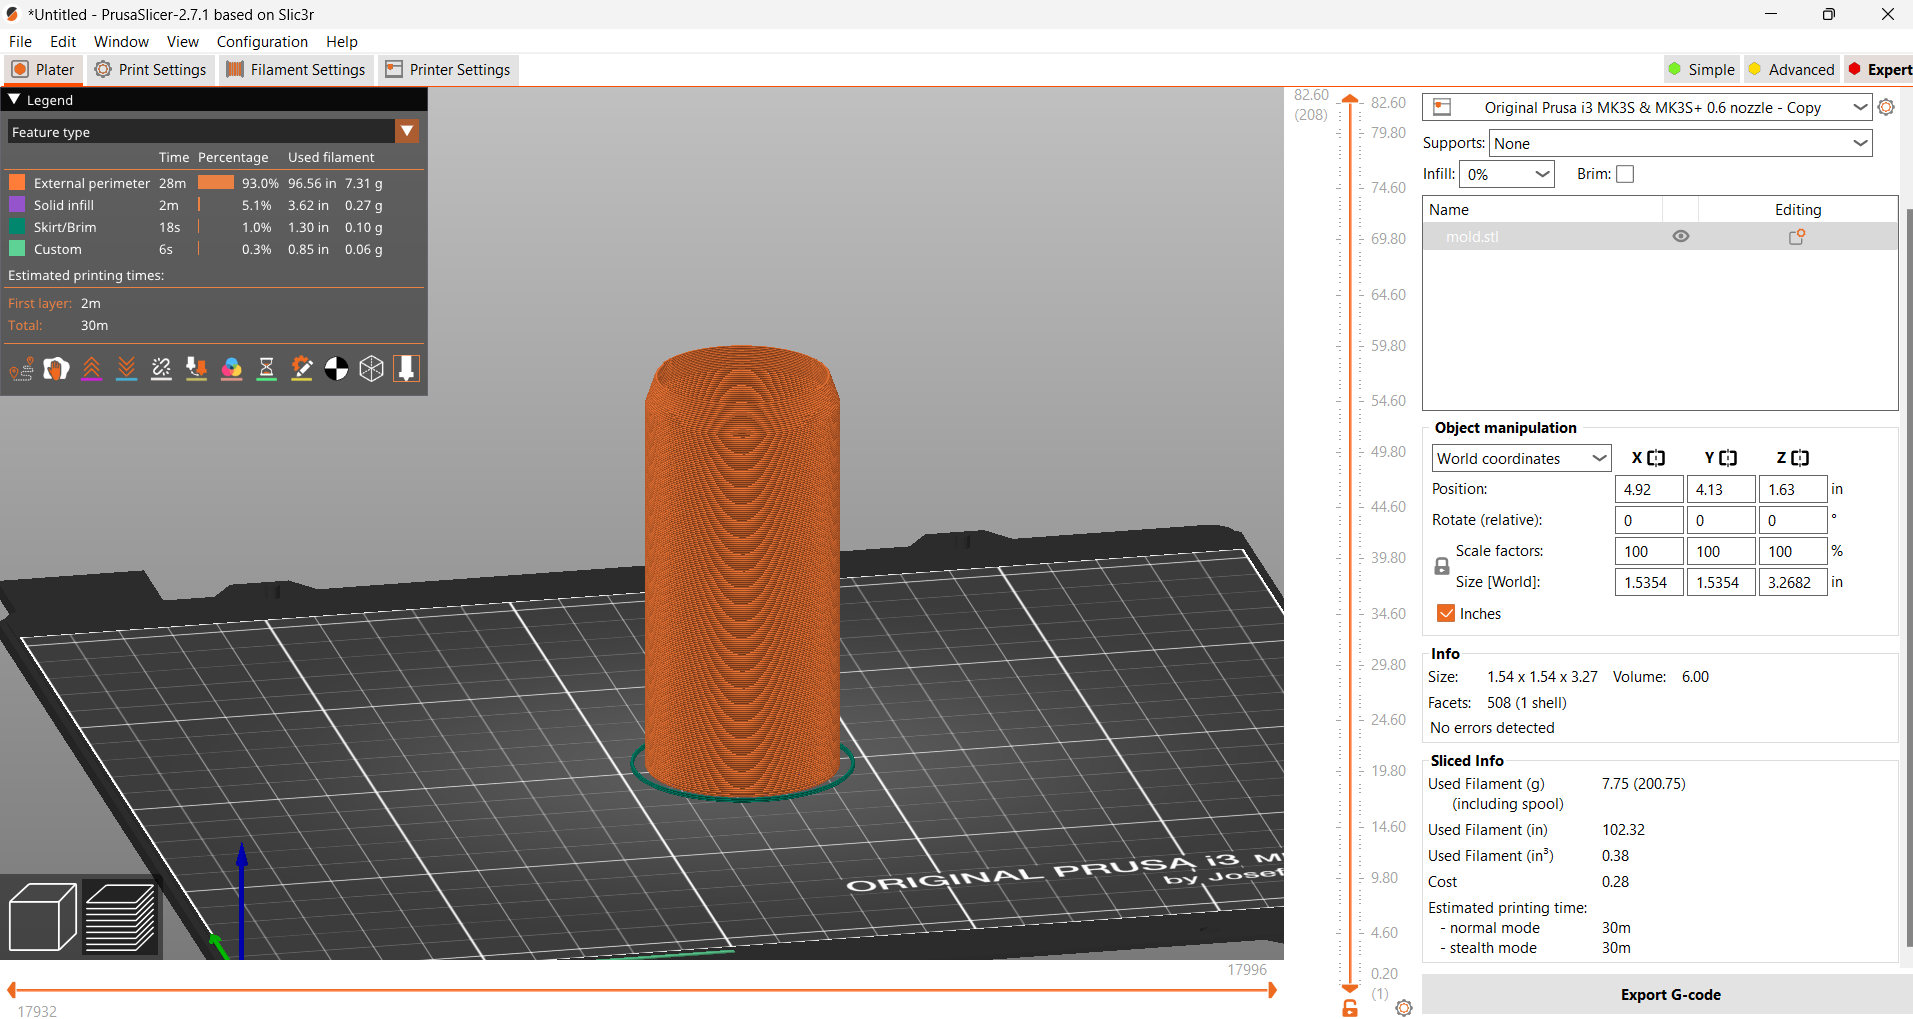The image size is (1913, 1019).
Task: Select mold.stl in the object list
Action: point(1471,236)
